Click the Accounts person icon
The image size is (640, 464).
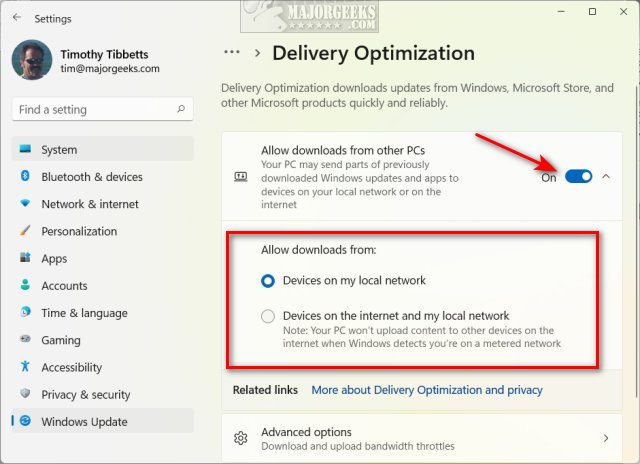click(25, 285)
